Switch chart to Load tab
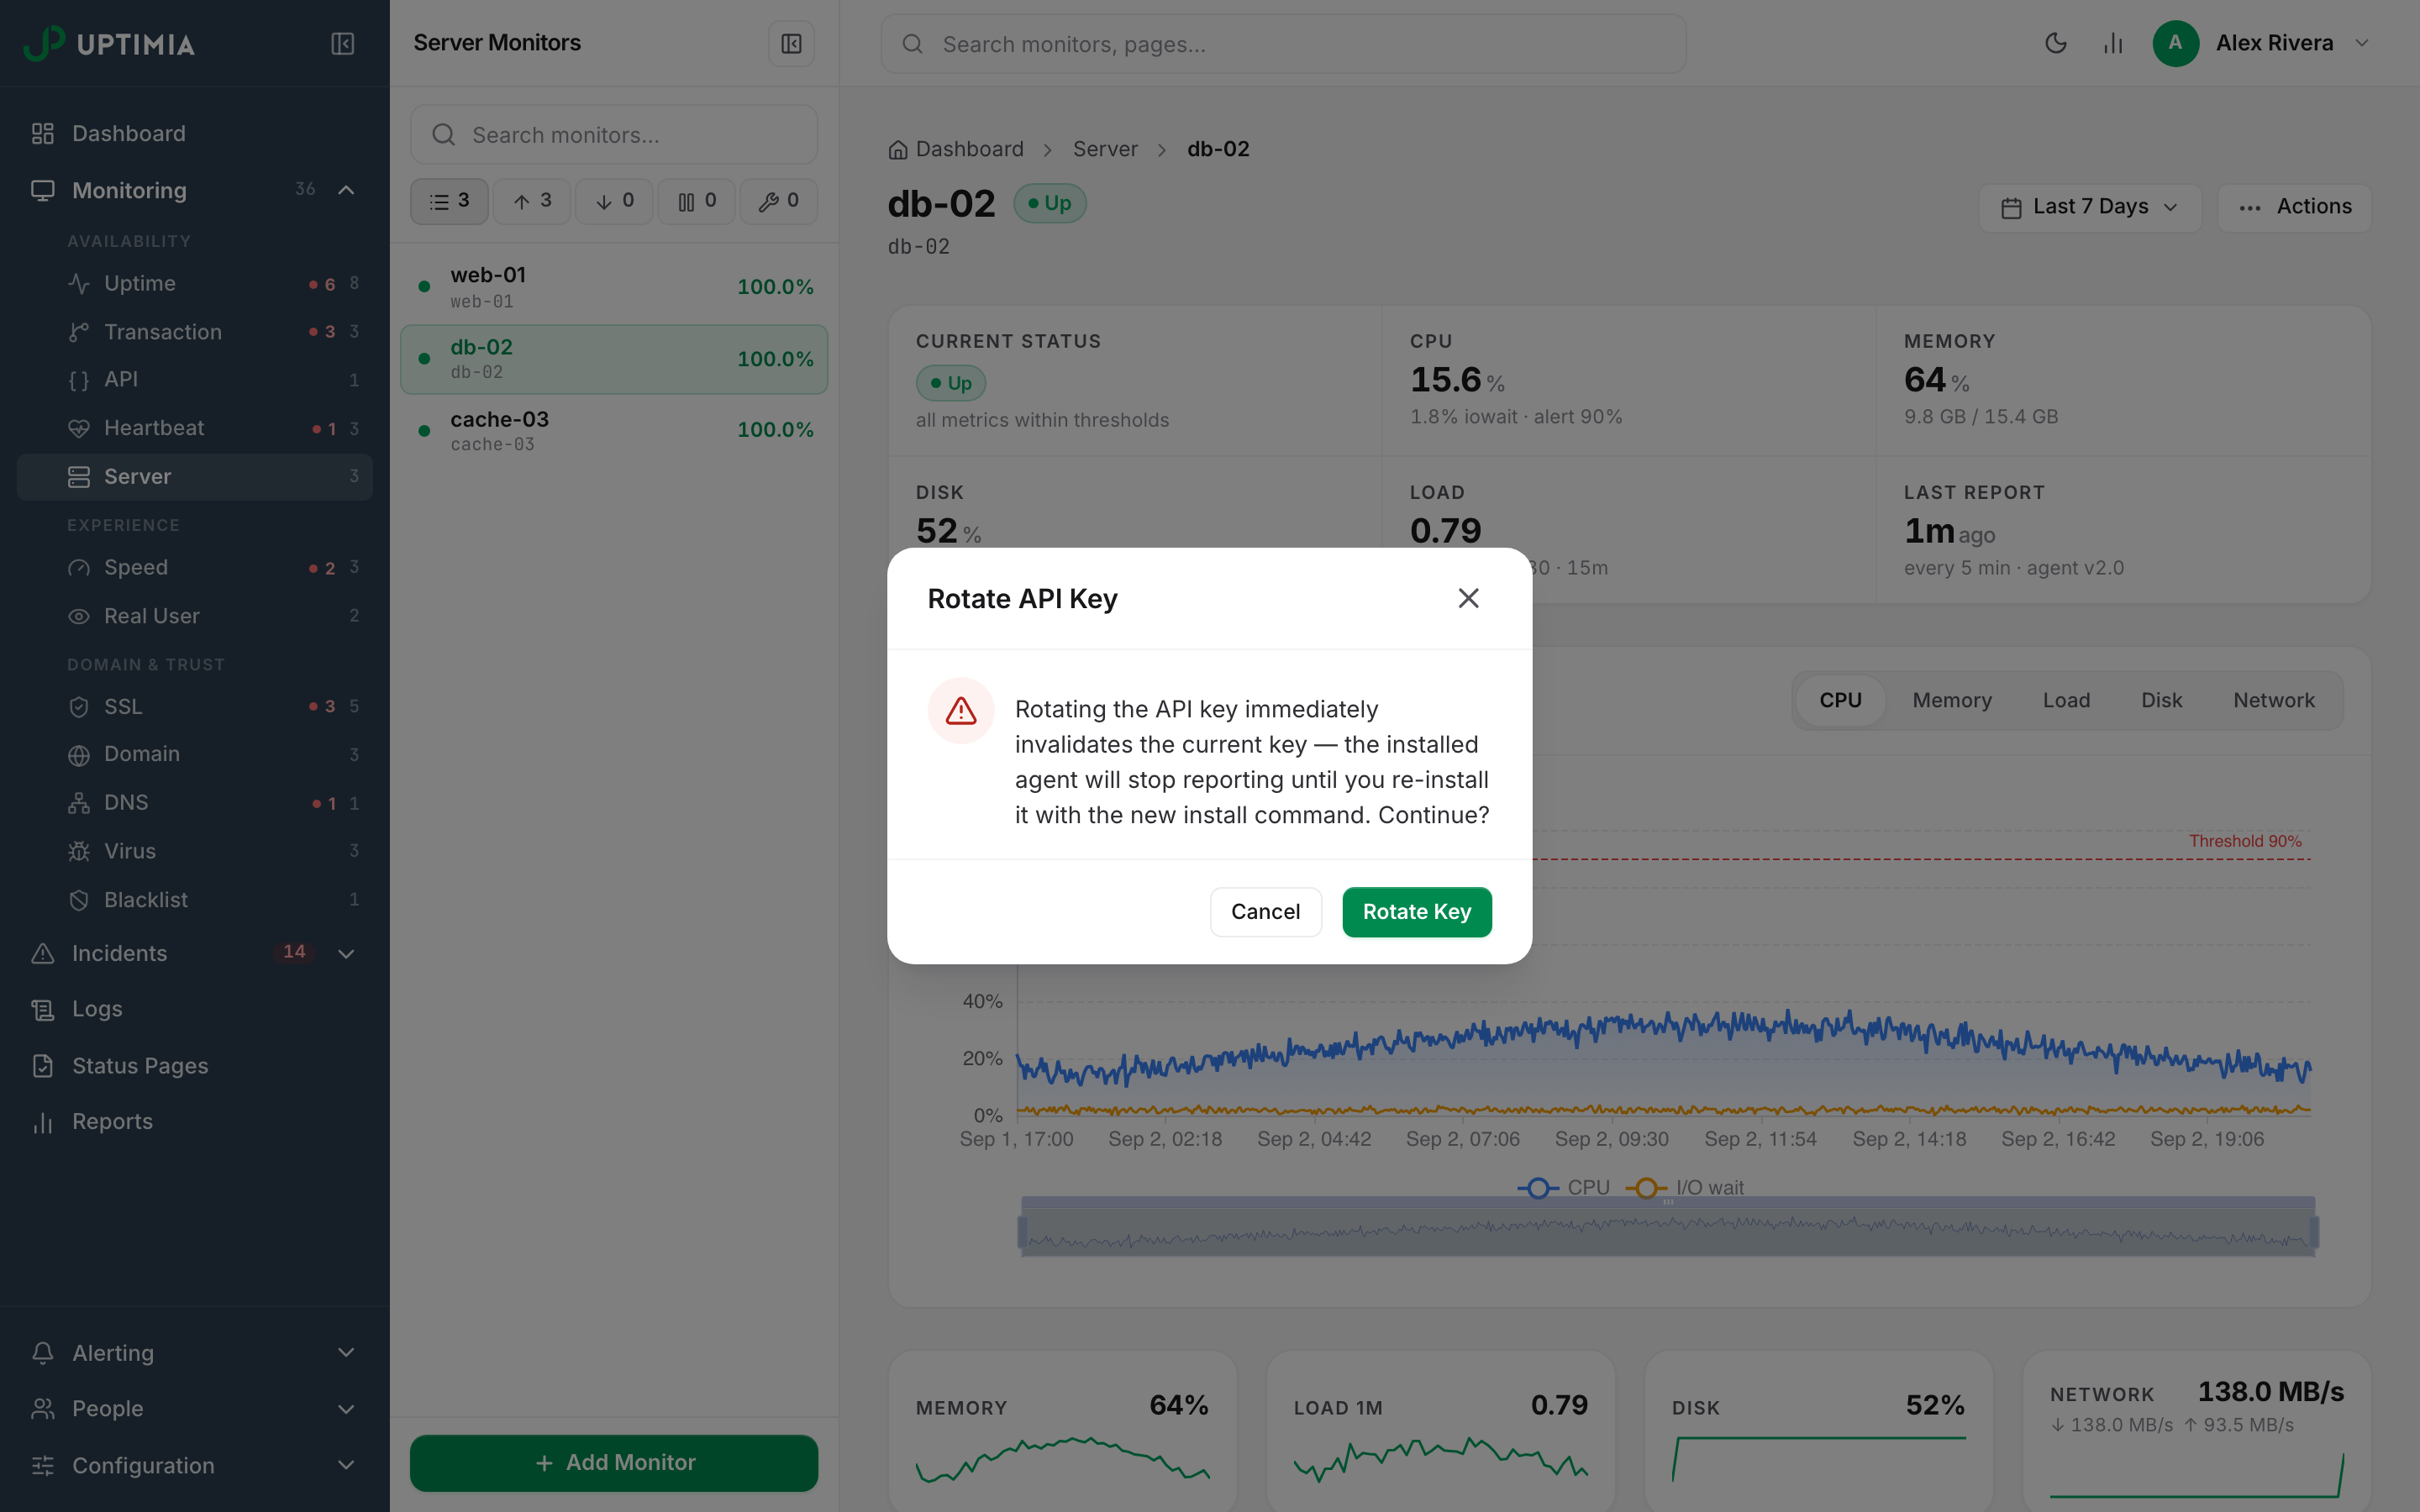This screenshot has height=1512, width=2420. pos(2066,700)
